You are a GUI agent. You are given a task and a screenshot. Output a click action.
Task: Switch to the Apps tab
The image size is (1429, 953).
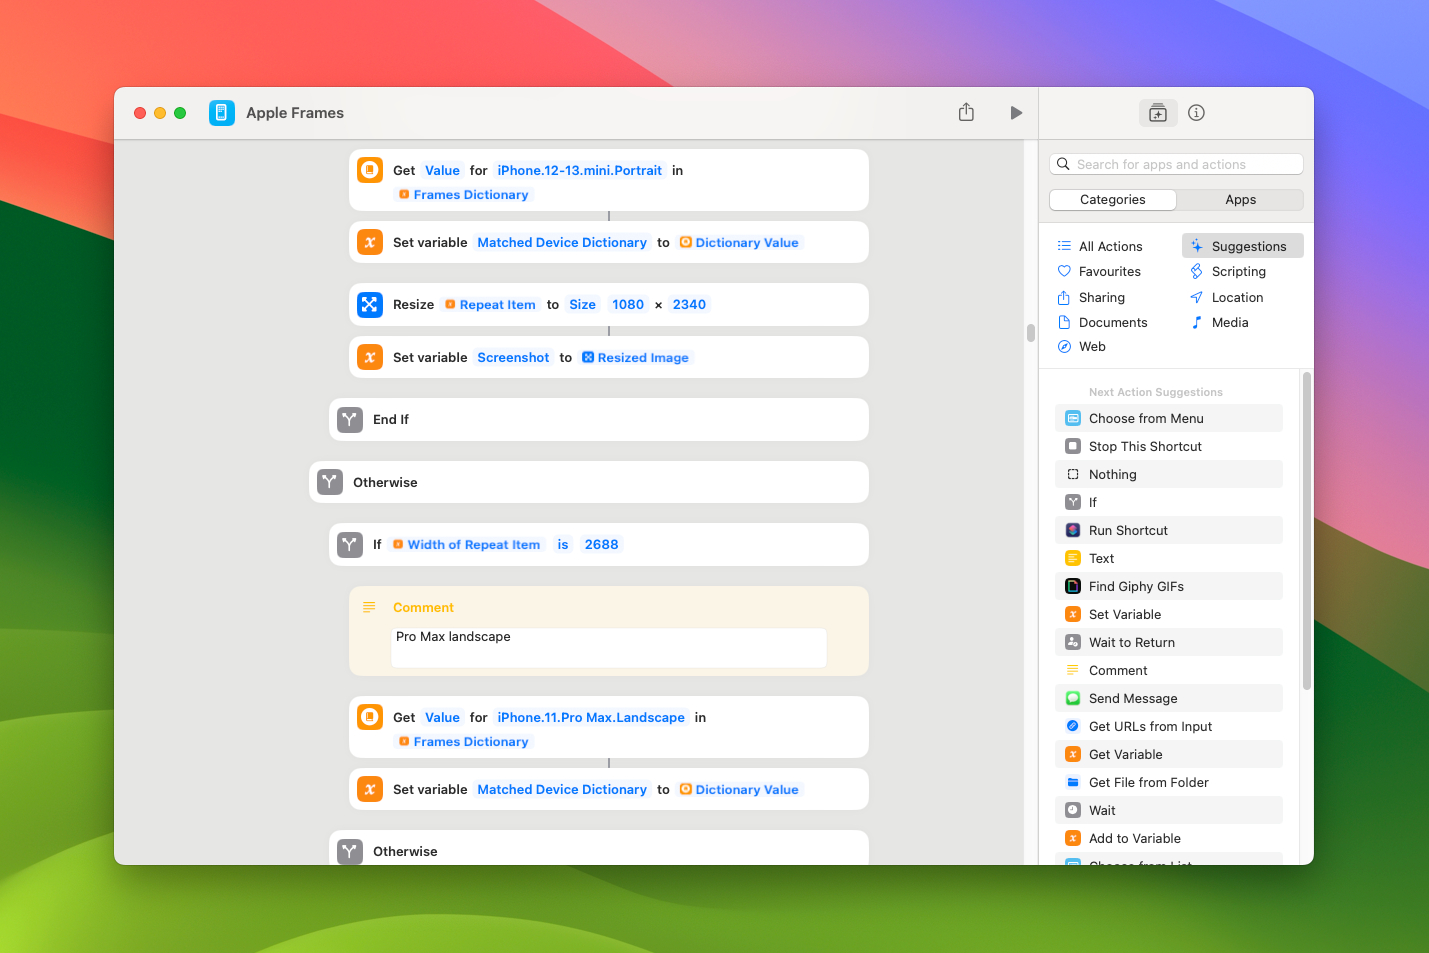point(1240,200)
